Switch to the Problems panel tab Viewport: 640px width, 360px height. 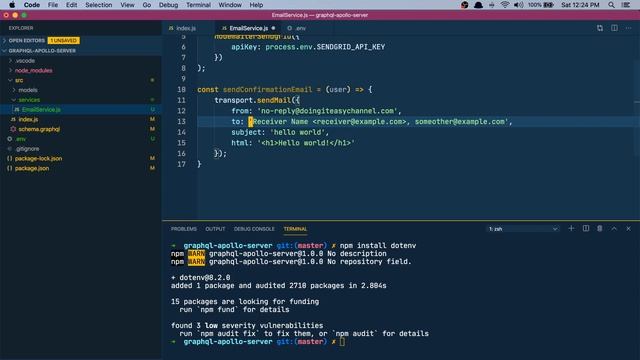tap(184, 229)
